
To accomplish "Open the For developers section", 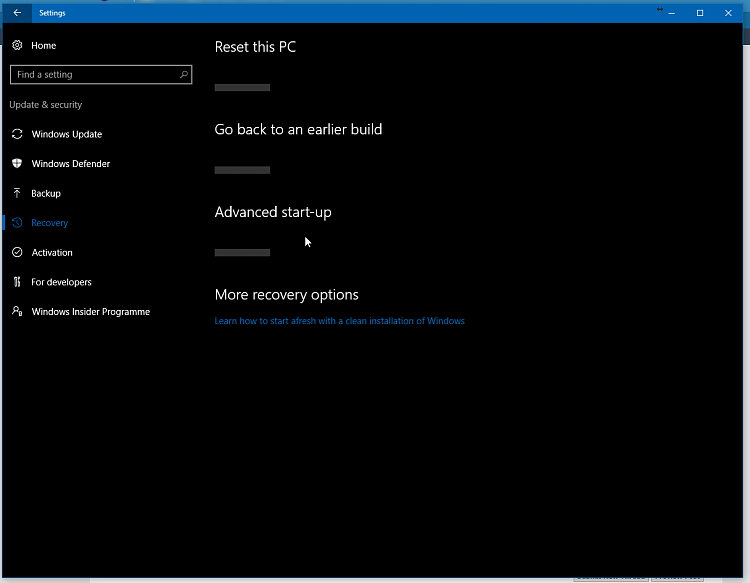I will [61, 282].
